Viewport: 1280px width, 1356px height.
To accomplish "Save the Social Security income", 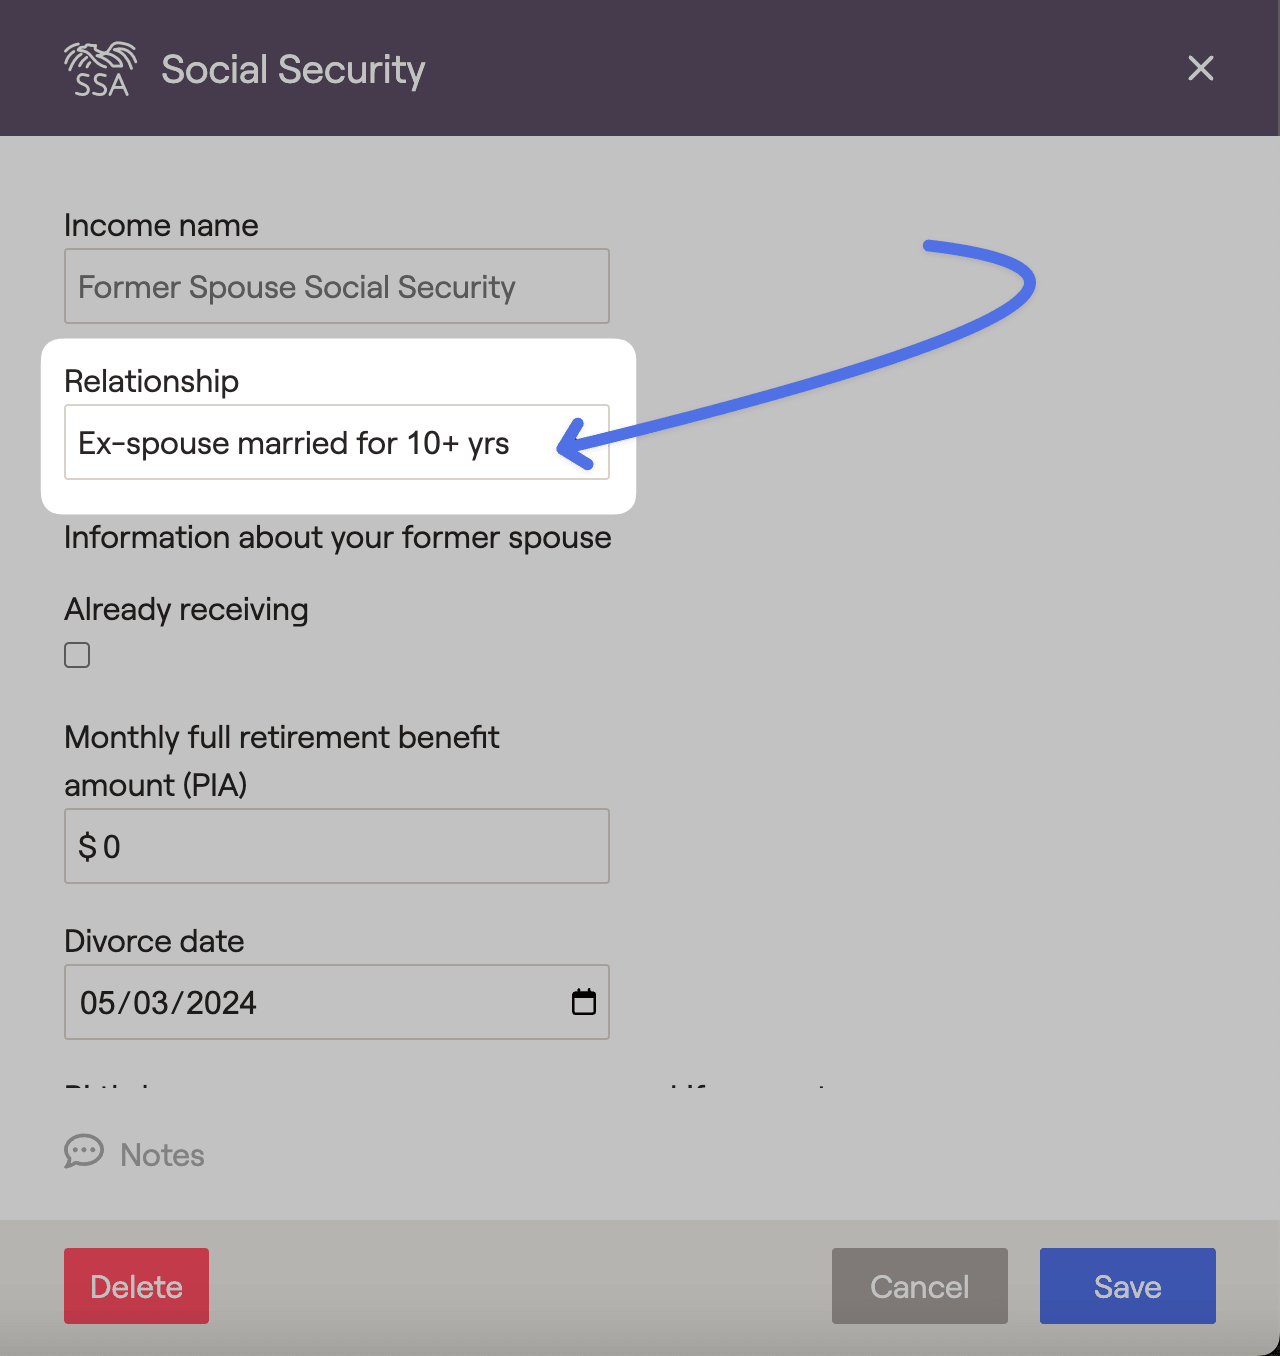I will click(1127, 1286).
